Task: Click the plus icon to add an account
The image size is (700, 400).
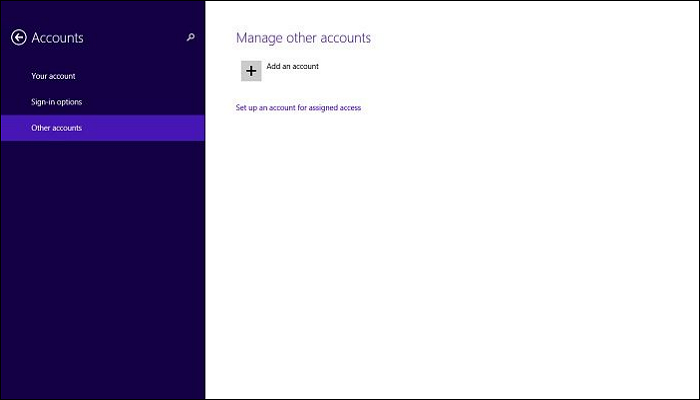Action: pos(251,71)
